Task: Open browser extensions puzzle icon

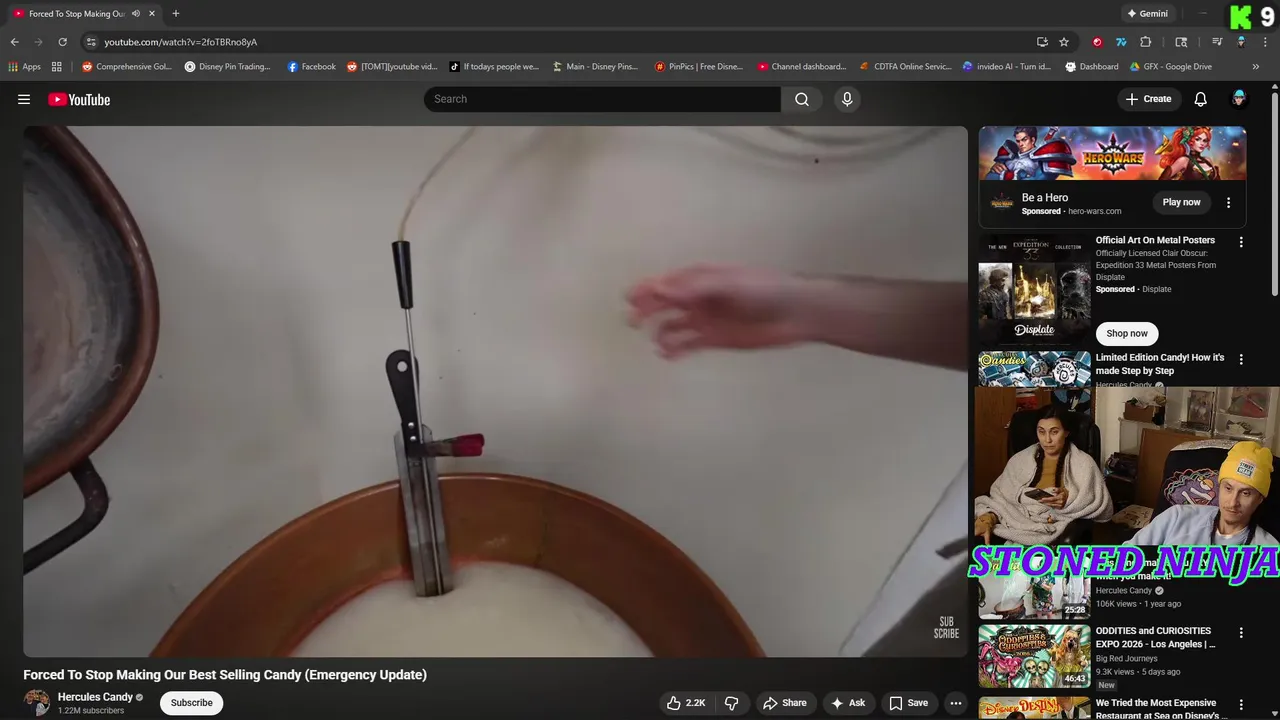Action: (x=1146, y=42)
